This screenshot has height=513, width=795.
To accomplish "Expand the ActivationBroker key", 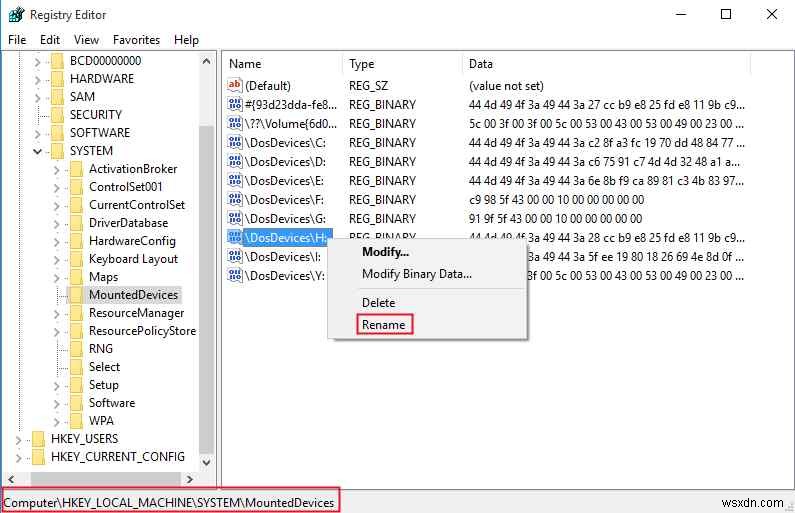I will (56, 170).
